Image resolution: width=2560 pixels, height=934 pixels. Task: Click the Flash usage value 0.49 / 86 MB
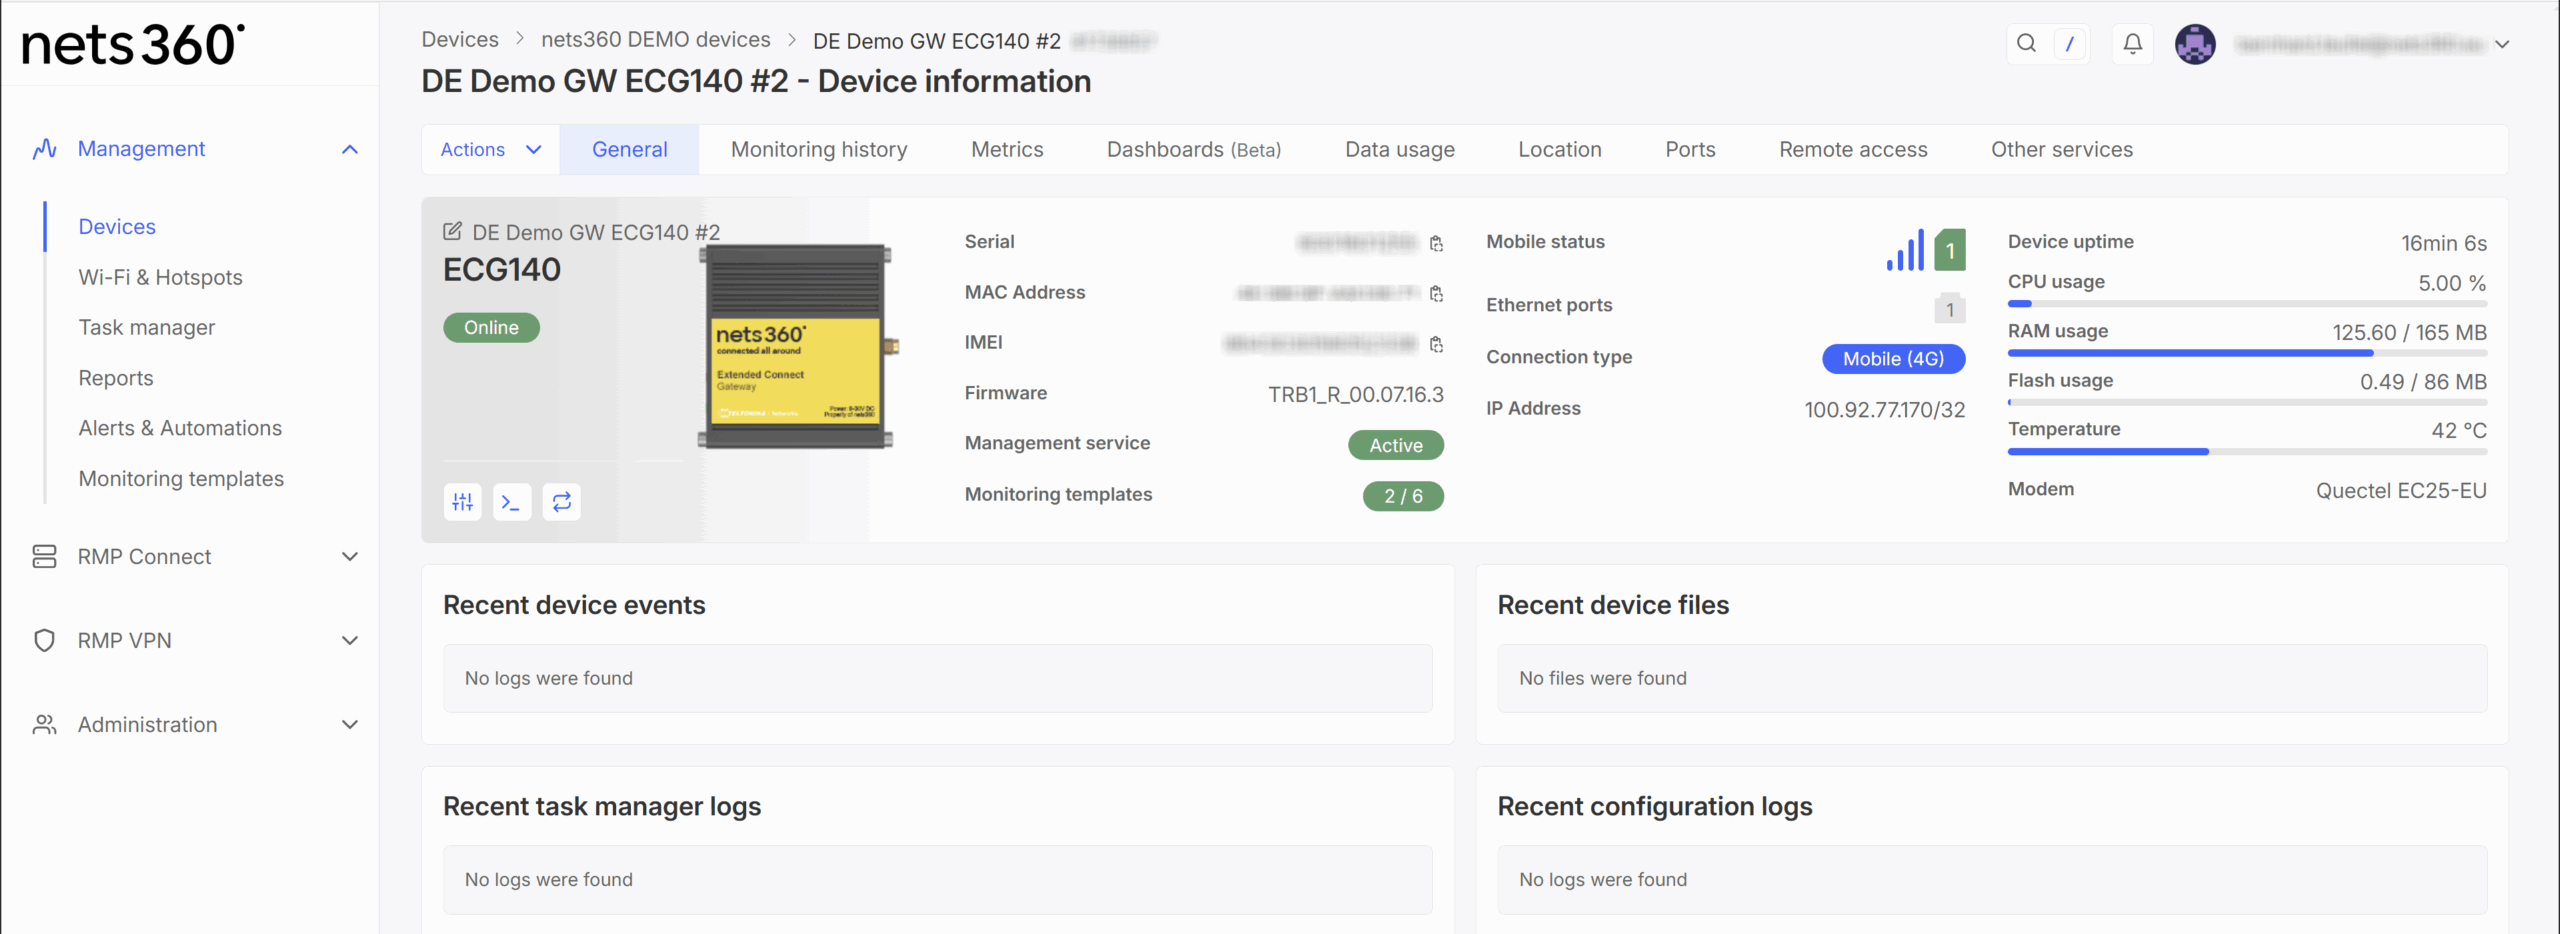[2423, 382]
